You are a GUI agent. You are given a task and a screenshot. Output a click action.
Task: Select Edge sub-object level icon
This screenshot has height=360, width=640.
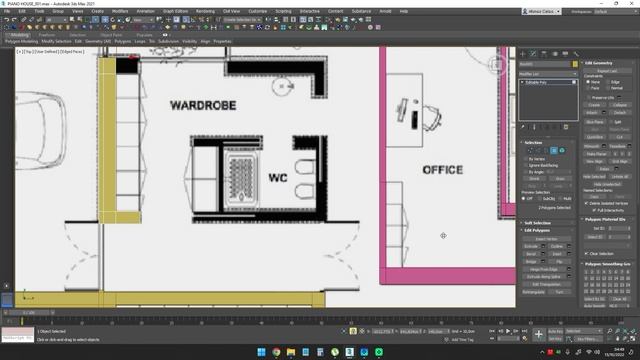click(538, 151)
